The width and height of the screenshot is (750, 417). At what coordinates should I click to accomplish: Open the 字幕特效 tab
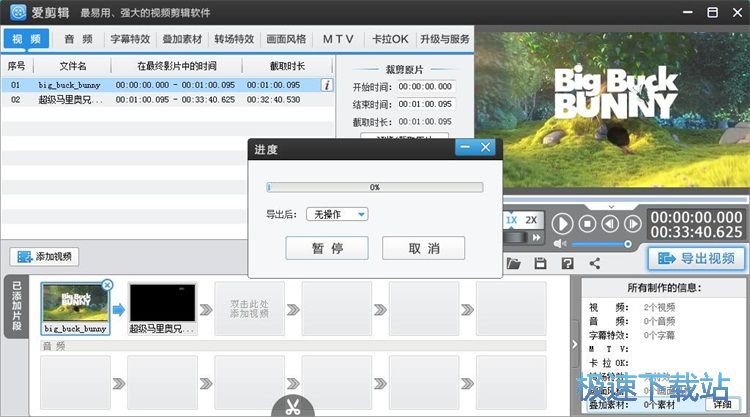tap(130, 39)
